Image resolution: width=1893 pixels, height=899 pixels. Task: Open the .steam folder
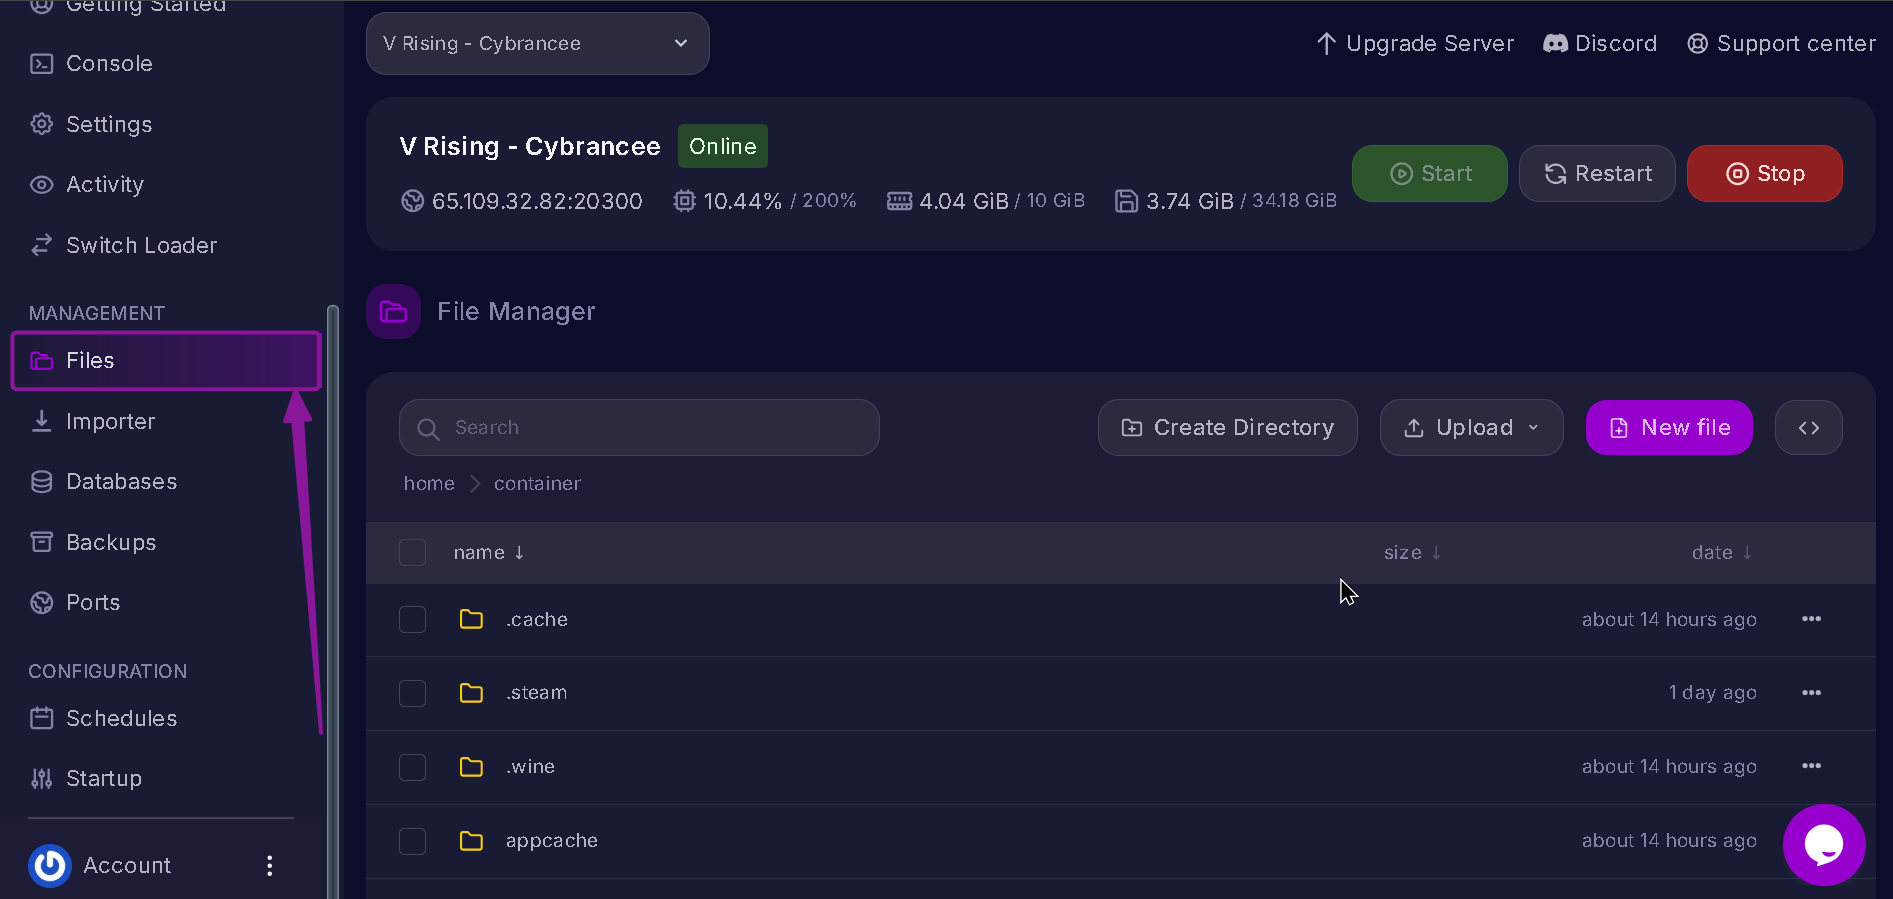[x=536, y=693]
